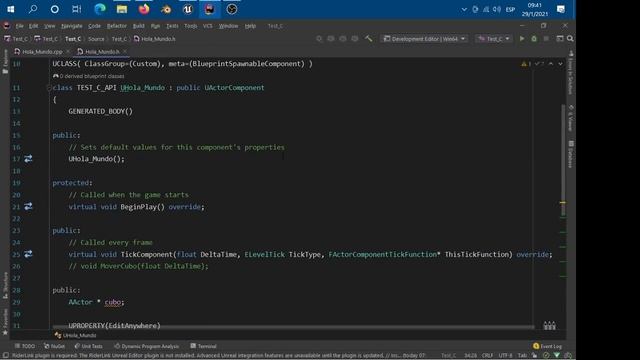Click the UTF-8 encoding indicator

(x=505, y=356)
